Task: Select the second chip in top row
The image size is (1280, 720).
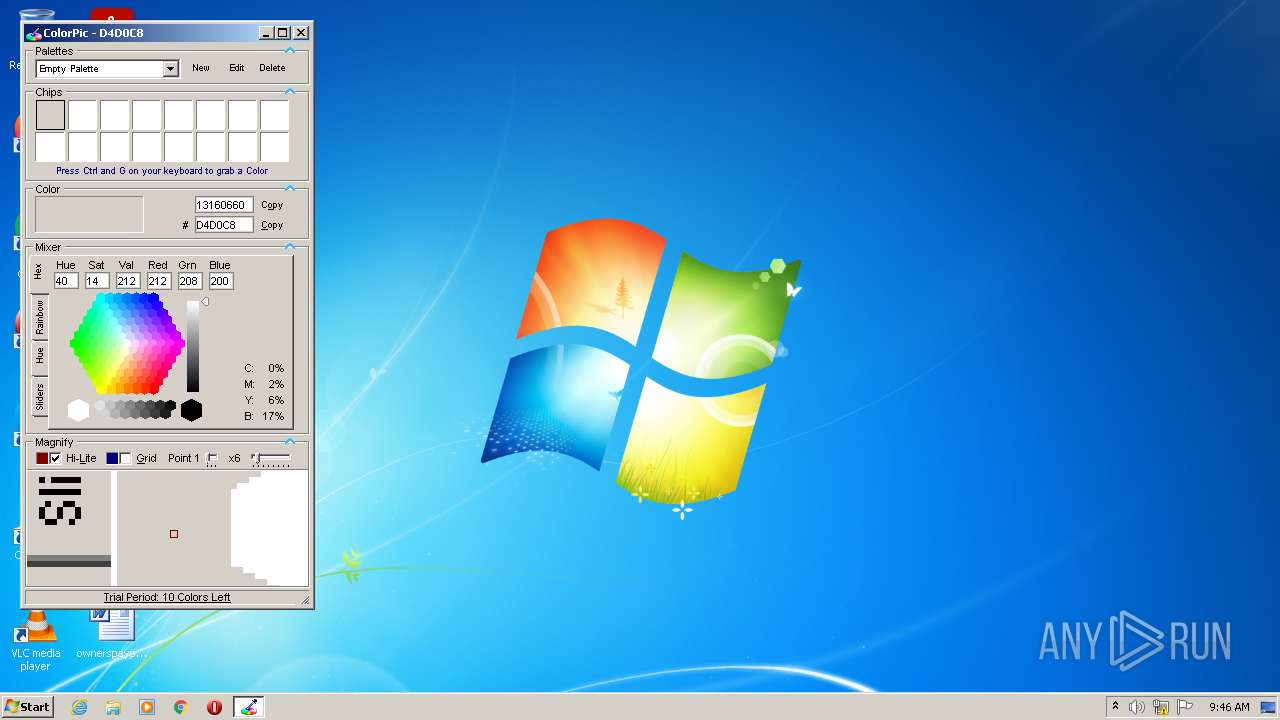Action: [x=82, y=115]
